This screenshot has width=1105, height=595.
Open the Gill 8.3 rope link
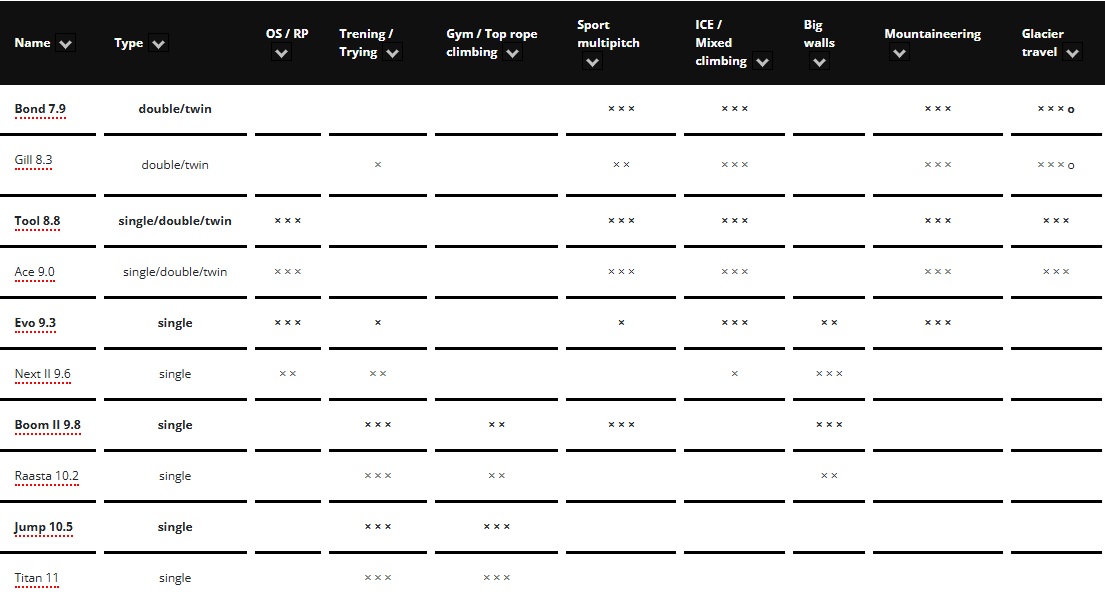coord(33,159)
